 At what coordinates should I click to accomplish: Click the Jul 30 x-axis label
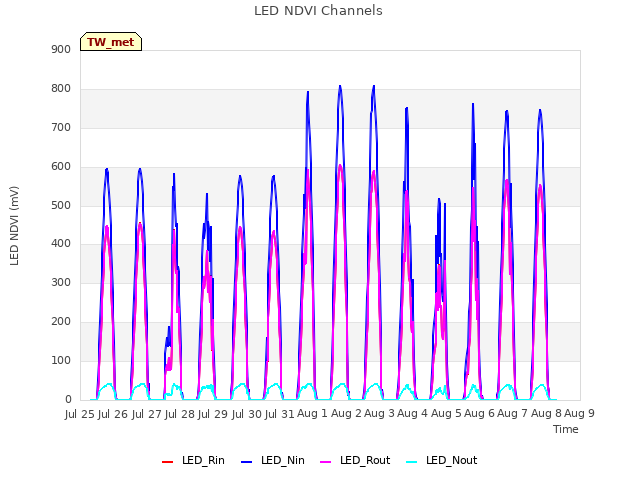point(247,414)
